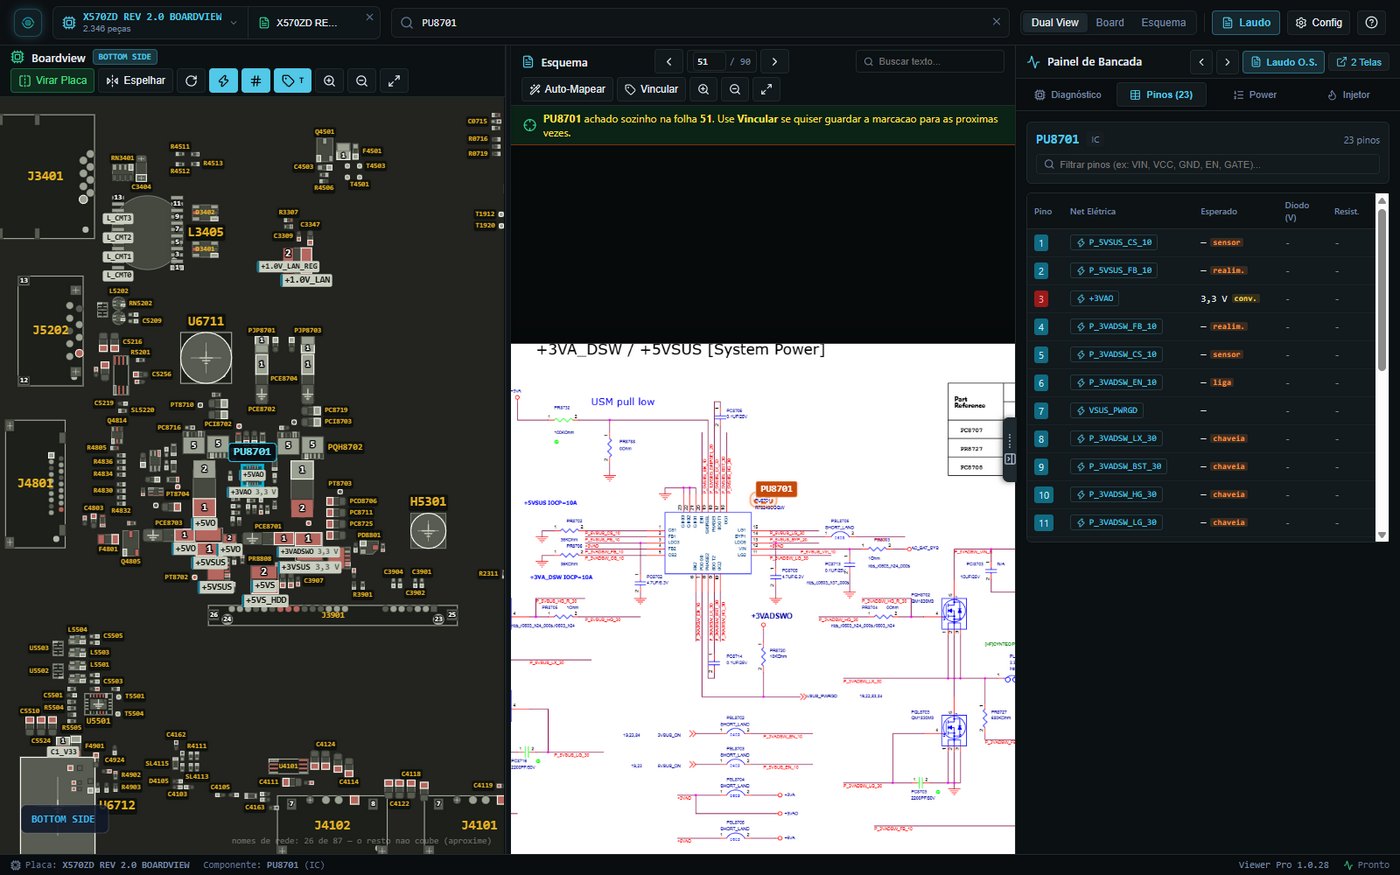Screen dimensions: 1400x875
Task: Open help with the question mark icon
Action: (1371, 22)
